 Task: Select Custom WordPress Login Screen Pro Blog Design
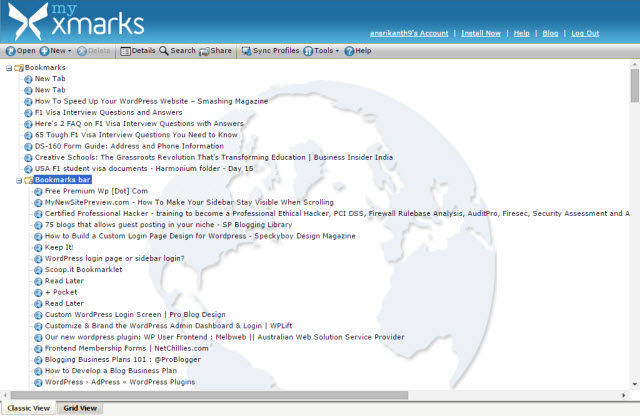[x=135, y=315]
